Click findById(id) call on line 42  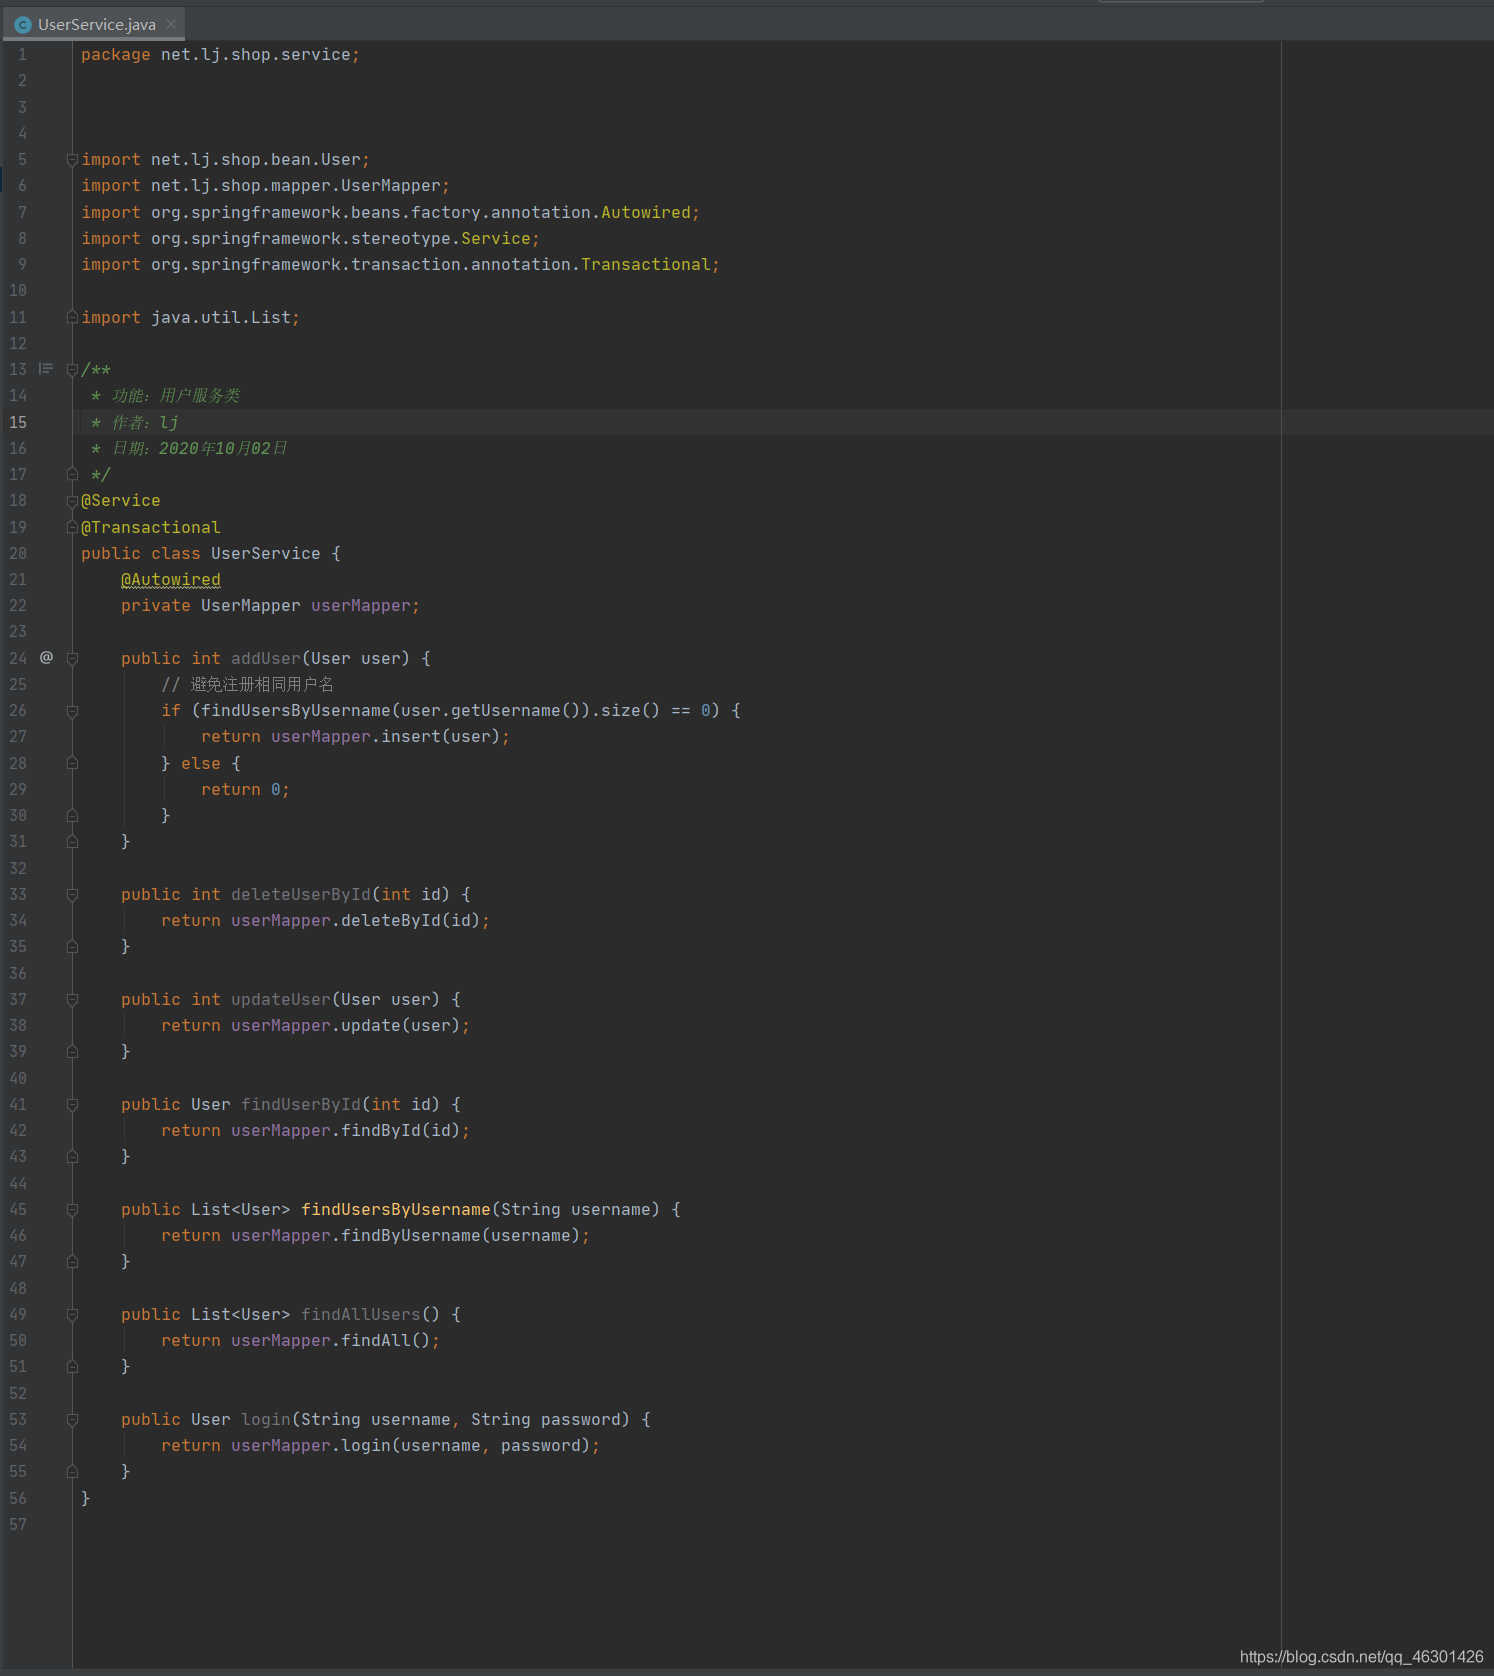pos(400,1131)
